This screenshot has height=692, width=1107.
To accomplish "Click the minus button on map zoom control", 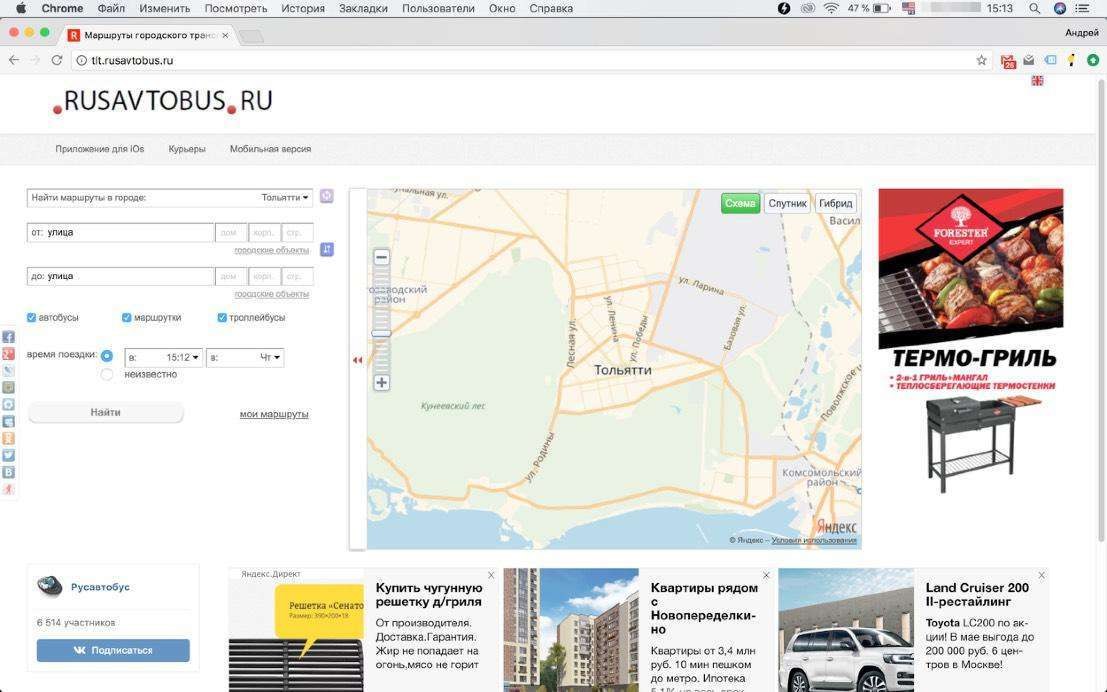I will point(381,257).
